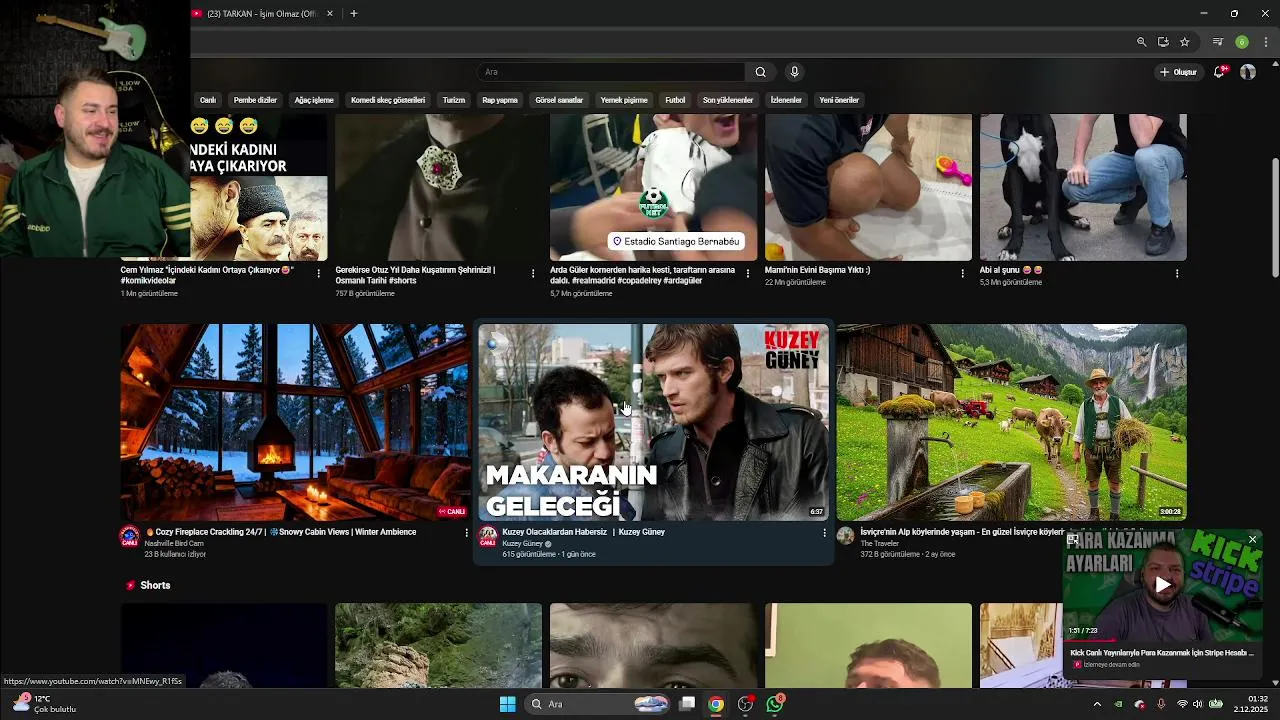Show hidden tray icons chevron
1280x720 pixels.
tap(1097, 704)
